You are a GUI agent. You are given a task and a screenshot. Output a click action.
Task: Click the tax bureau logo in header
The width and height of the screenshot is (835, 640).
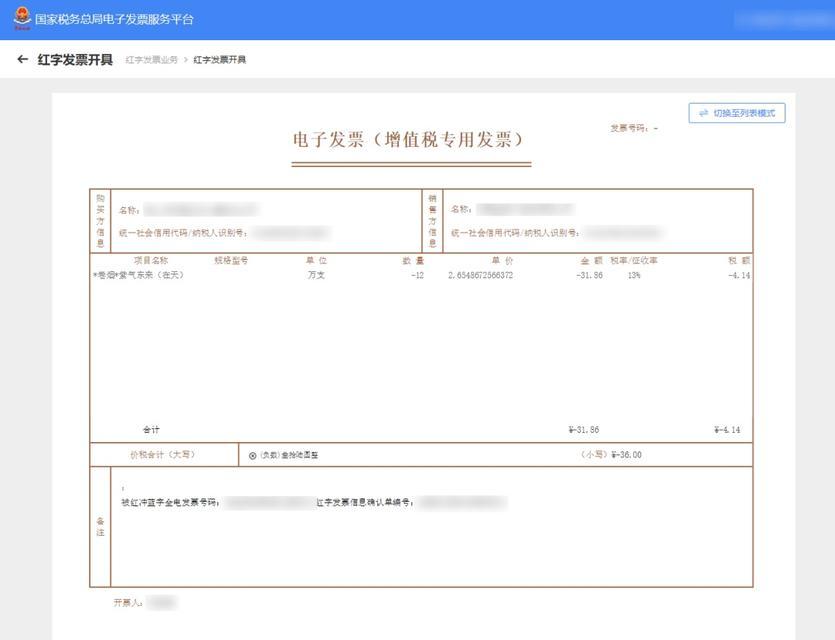pos(22,19)
